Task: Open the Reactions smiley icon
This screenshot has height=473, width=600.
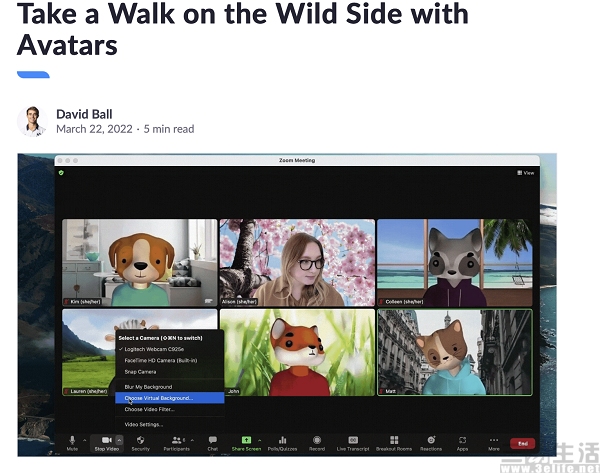Action: pyautogui.click(x=431, y=440)
